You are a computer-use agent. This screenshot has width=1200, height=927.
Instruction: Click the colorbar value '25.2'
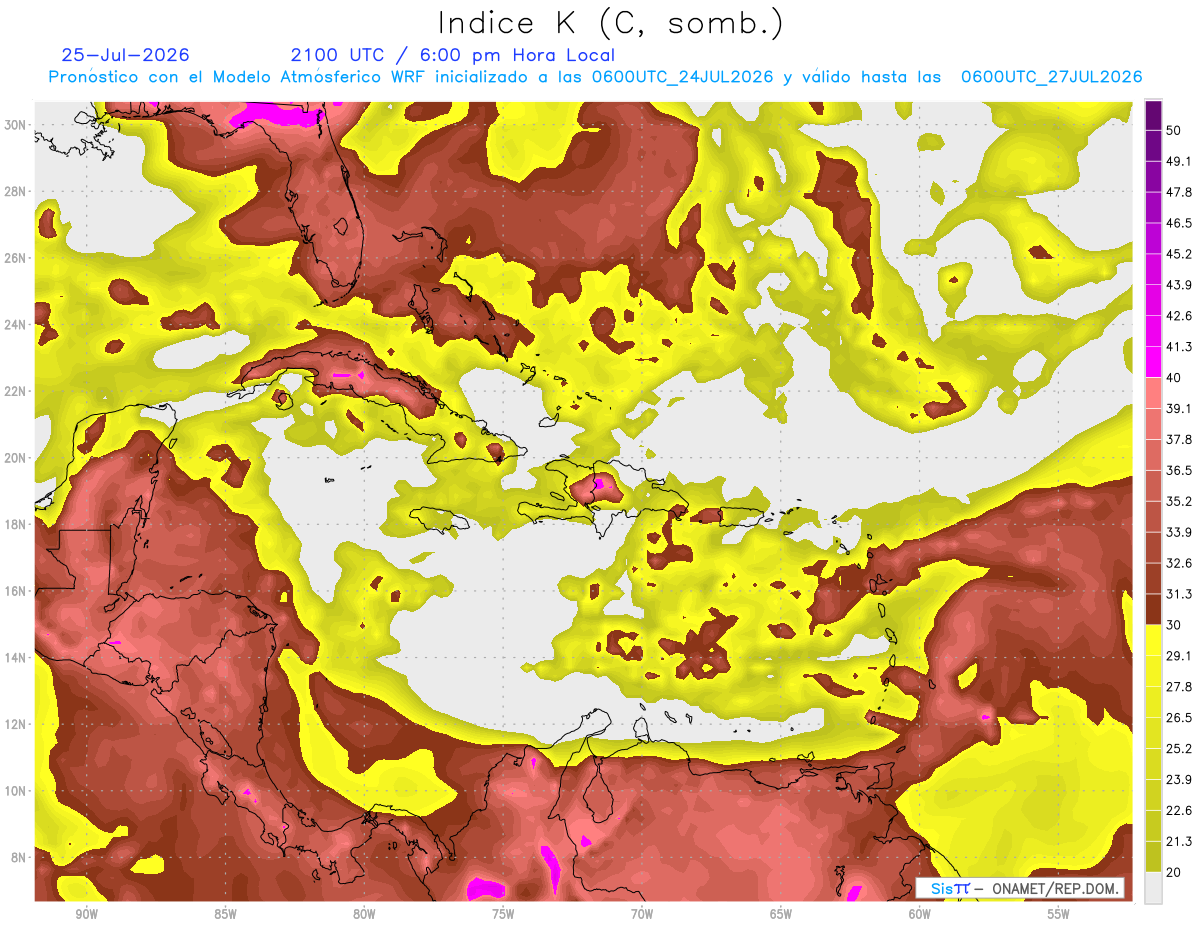1178,749
